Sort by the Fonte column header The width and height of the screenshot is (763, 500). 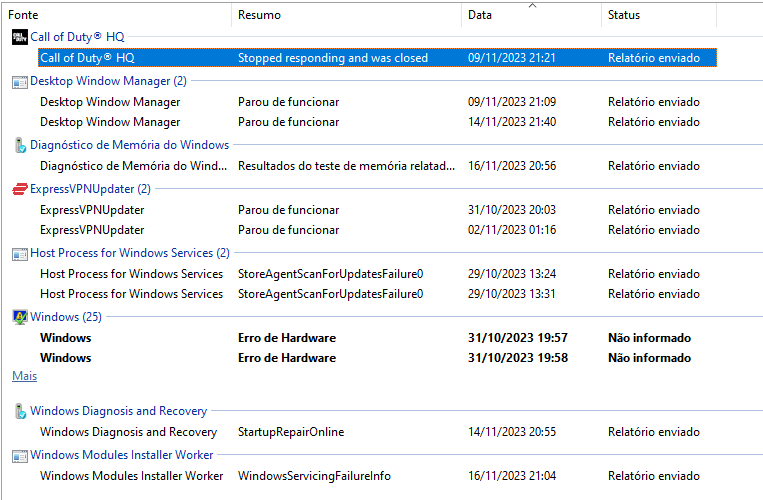click(x=117, y=15)
